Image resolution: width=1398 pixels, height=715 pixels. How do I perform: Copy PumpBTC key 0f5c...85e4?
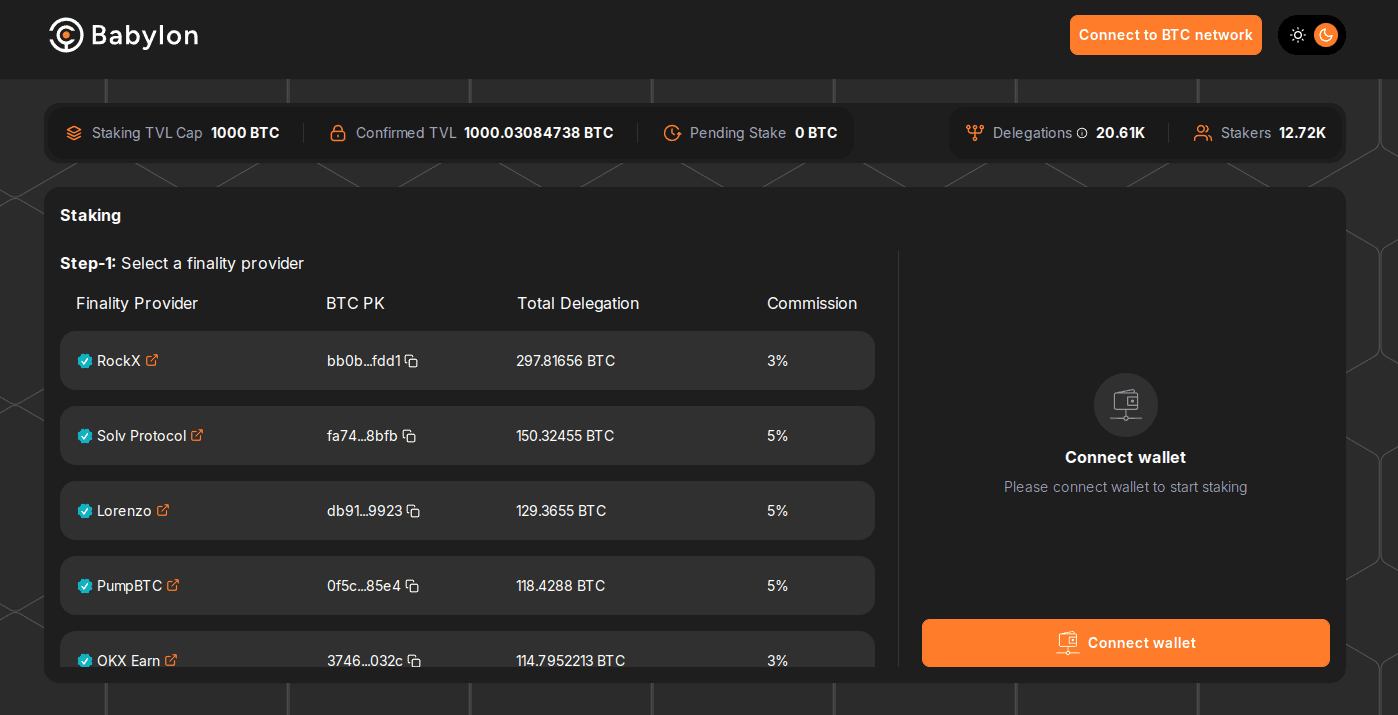[x=412, y=586]
